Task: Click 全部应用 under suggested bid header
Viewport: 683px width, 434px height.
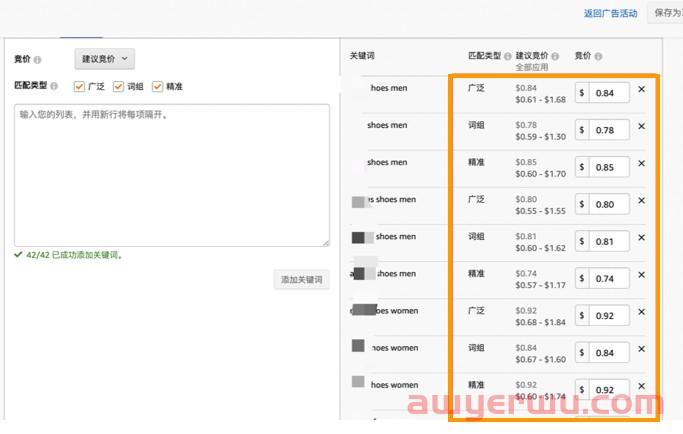Action: [531, 67]
